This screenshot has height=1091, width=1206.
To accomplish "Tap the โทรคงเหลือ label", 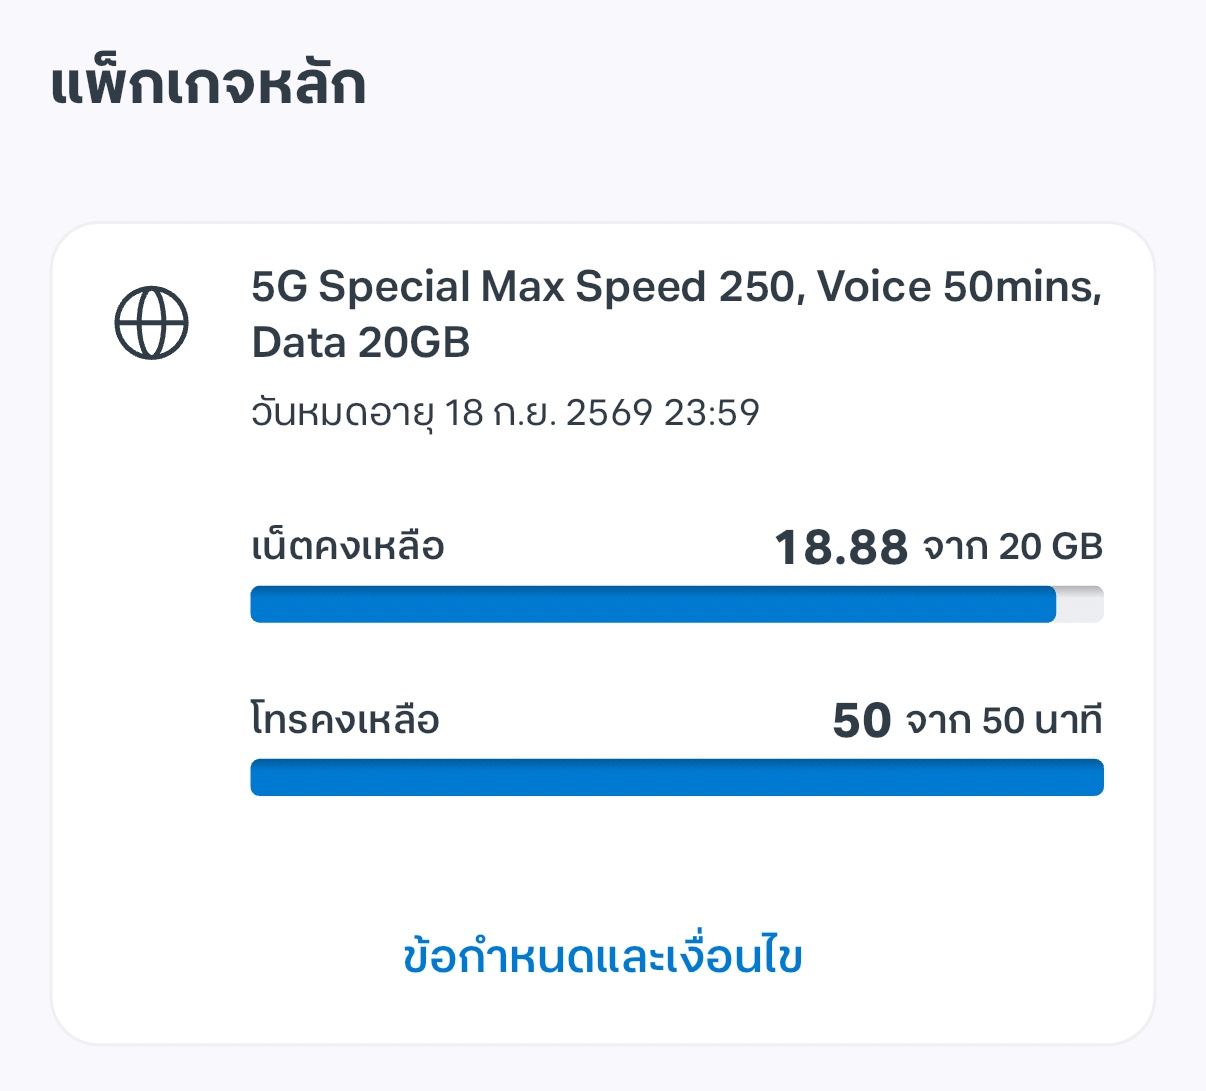I will (x=345, y=720).
